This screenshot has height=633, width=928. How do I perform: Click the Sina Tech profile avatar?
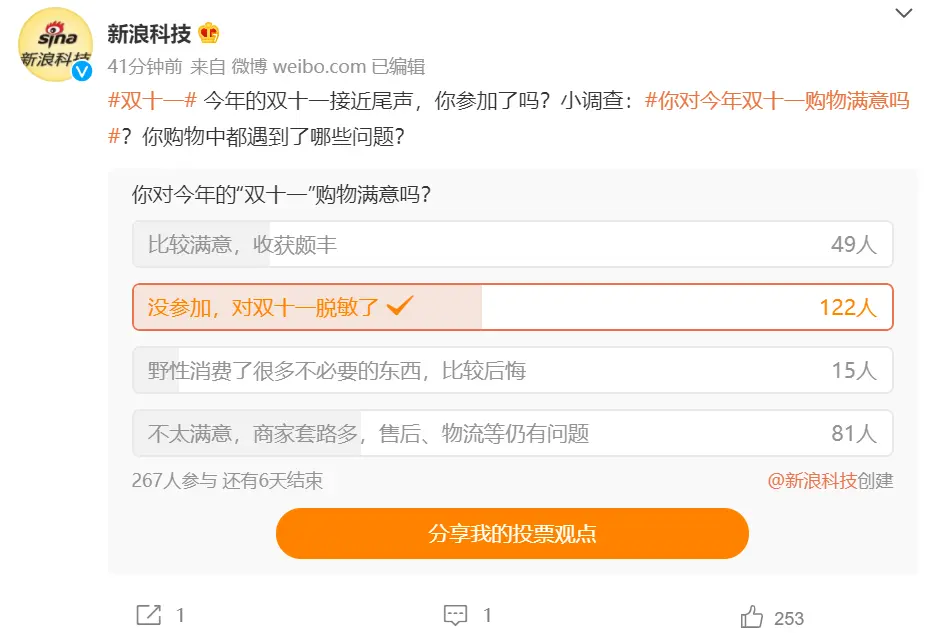tap(56, 44)
